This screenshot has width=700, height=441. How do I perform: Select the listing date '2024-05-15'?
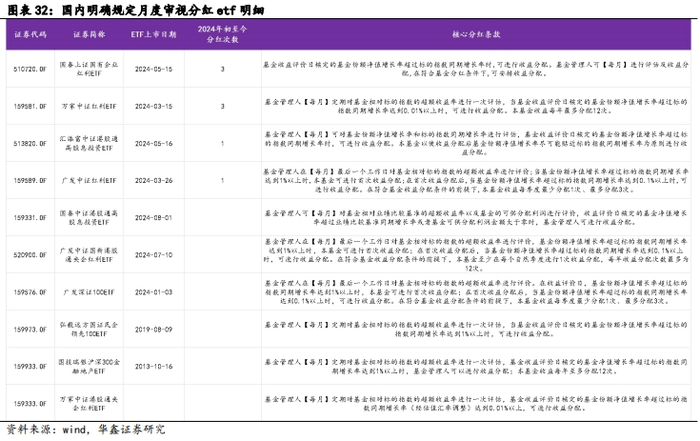tap(154, 69)
